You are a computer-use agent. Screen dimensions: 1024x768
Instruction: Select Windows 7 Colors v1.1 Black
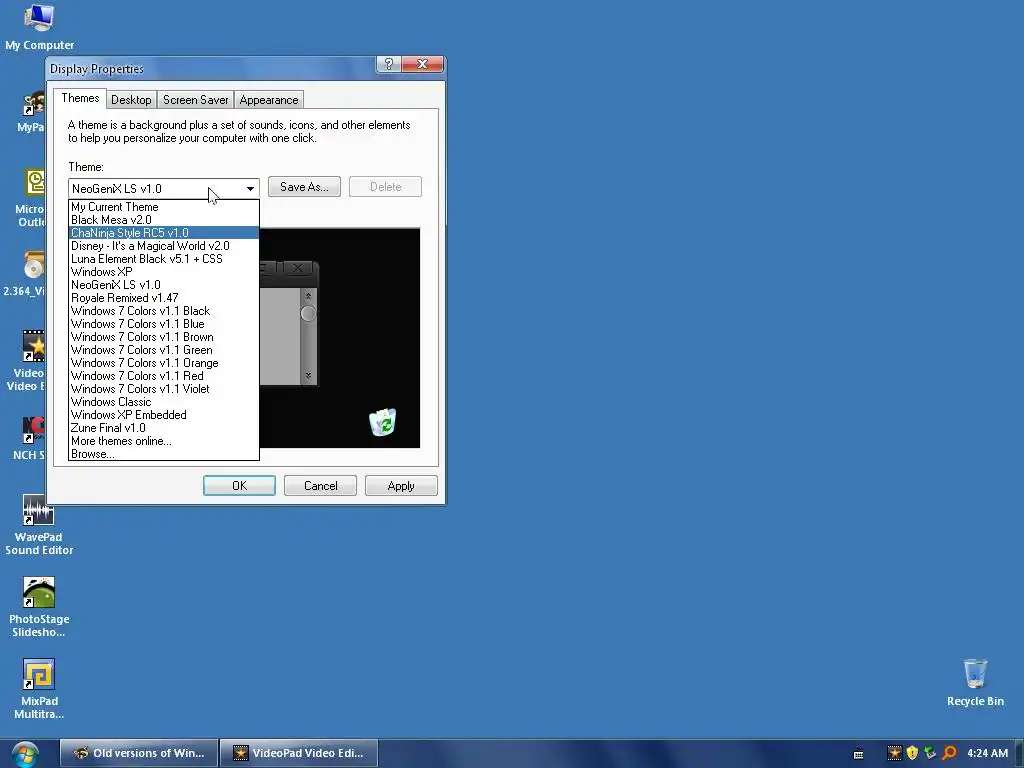(x=164, y=311)
